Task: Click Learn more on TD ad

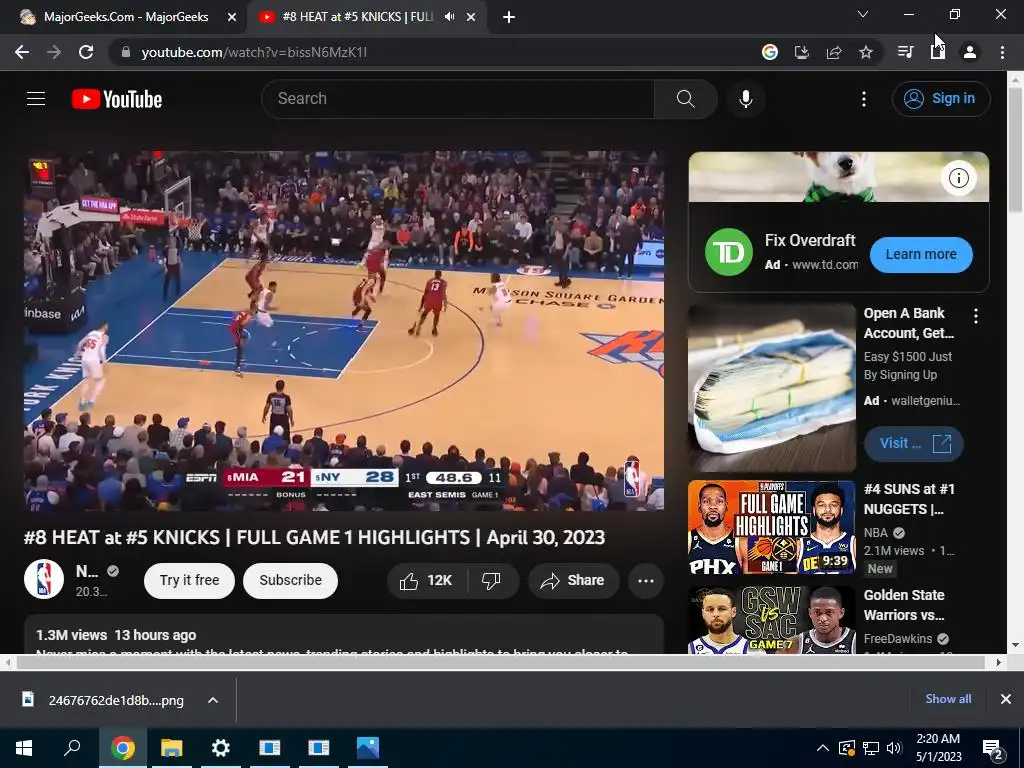Action: click(x=921, y=255)
